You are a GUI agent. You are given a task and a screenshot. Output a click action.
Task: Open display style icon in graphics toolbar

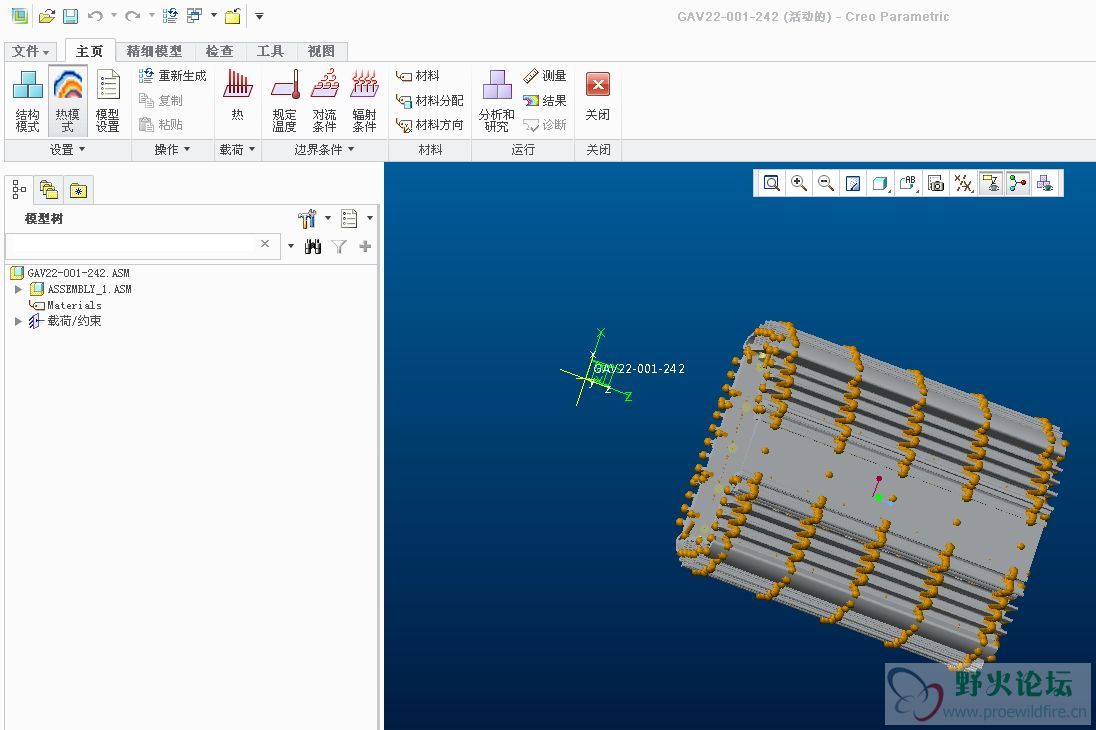[x=881, y=183]
